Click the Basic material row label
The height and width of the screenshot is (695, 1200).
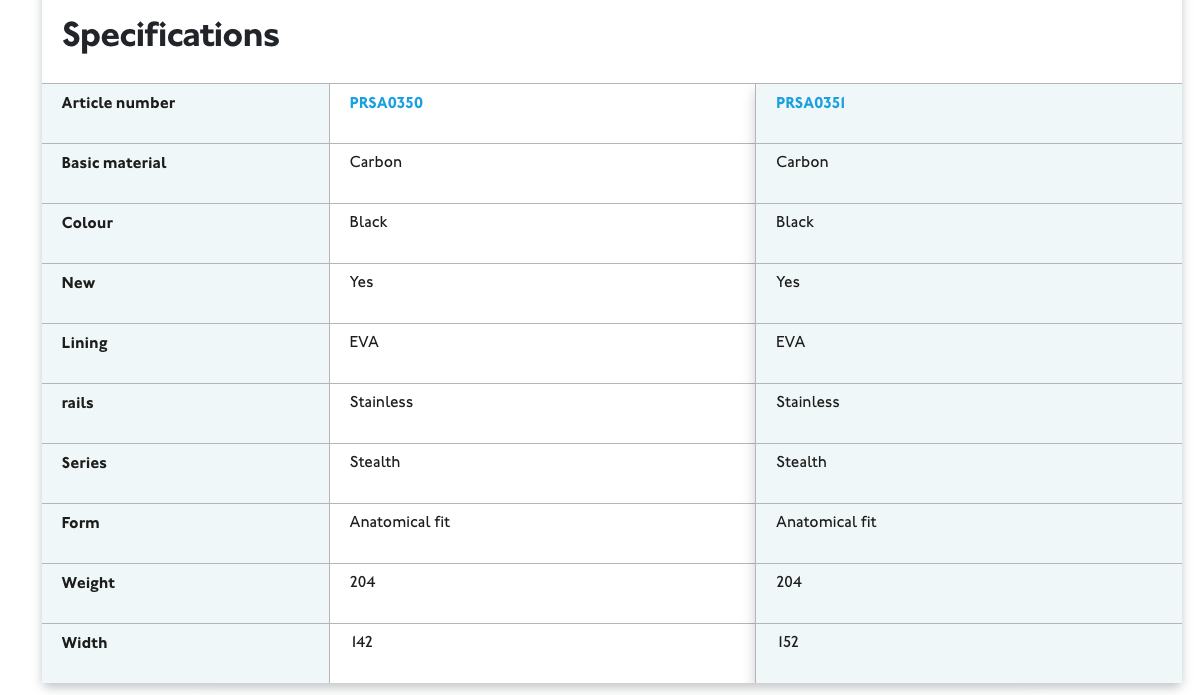pyautogui.click(x=114, y=163)
